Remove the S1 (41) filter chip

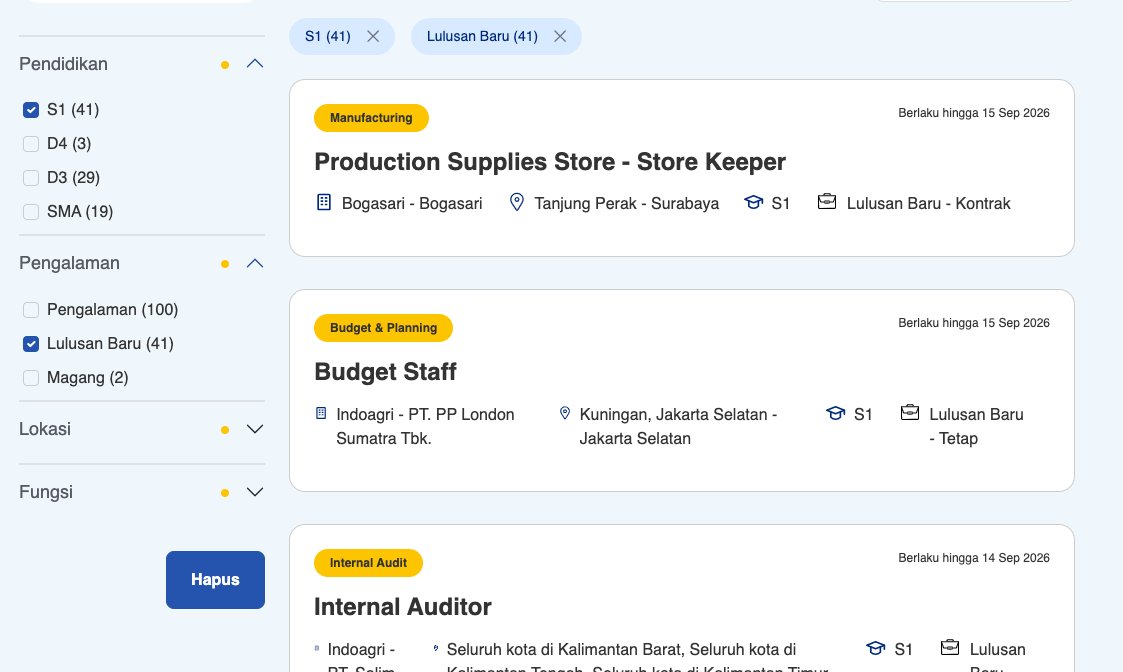pos(373,37)
